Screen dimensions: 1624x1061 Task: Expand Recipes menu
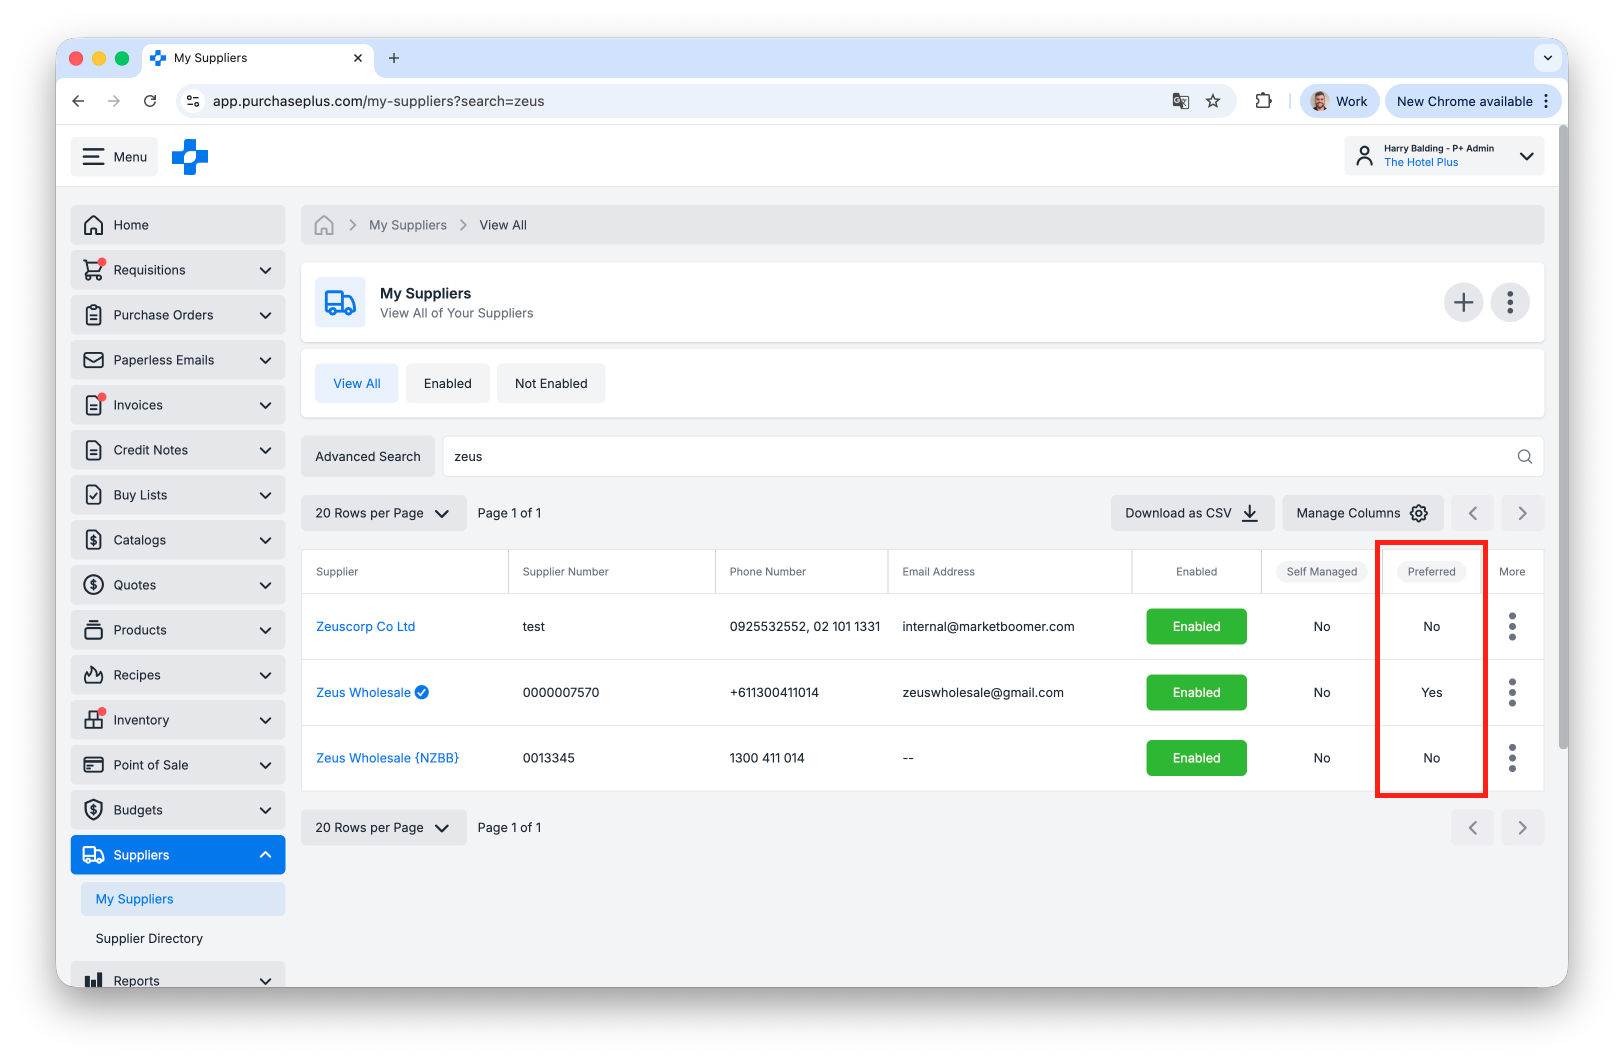[178, 675]
